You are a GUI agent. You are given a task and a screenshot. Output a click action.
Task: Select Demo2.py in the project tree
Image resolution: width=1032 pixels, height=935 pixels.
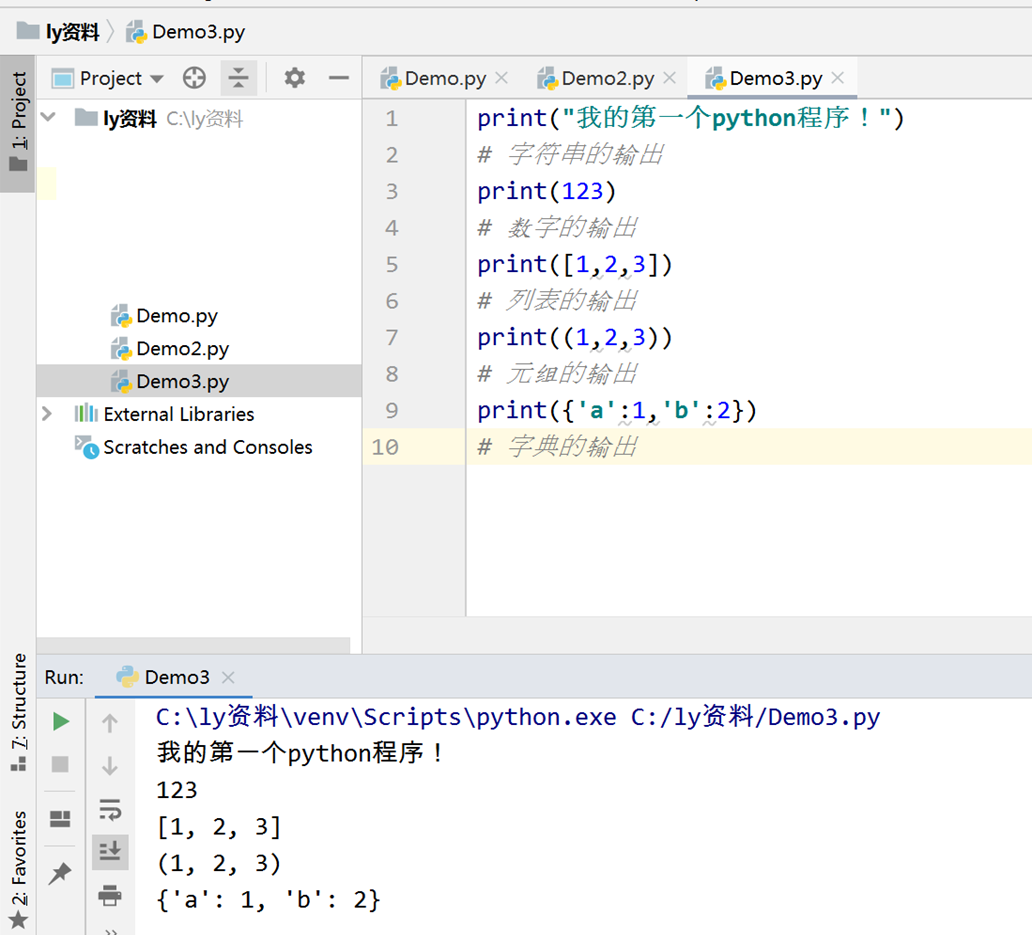(x=182, y=349)
